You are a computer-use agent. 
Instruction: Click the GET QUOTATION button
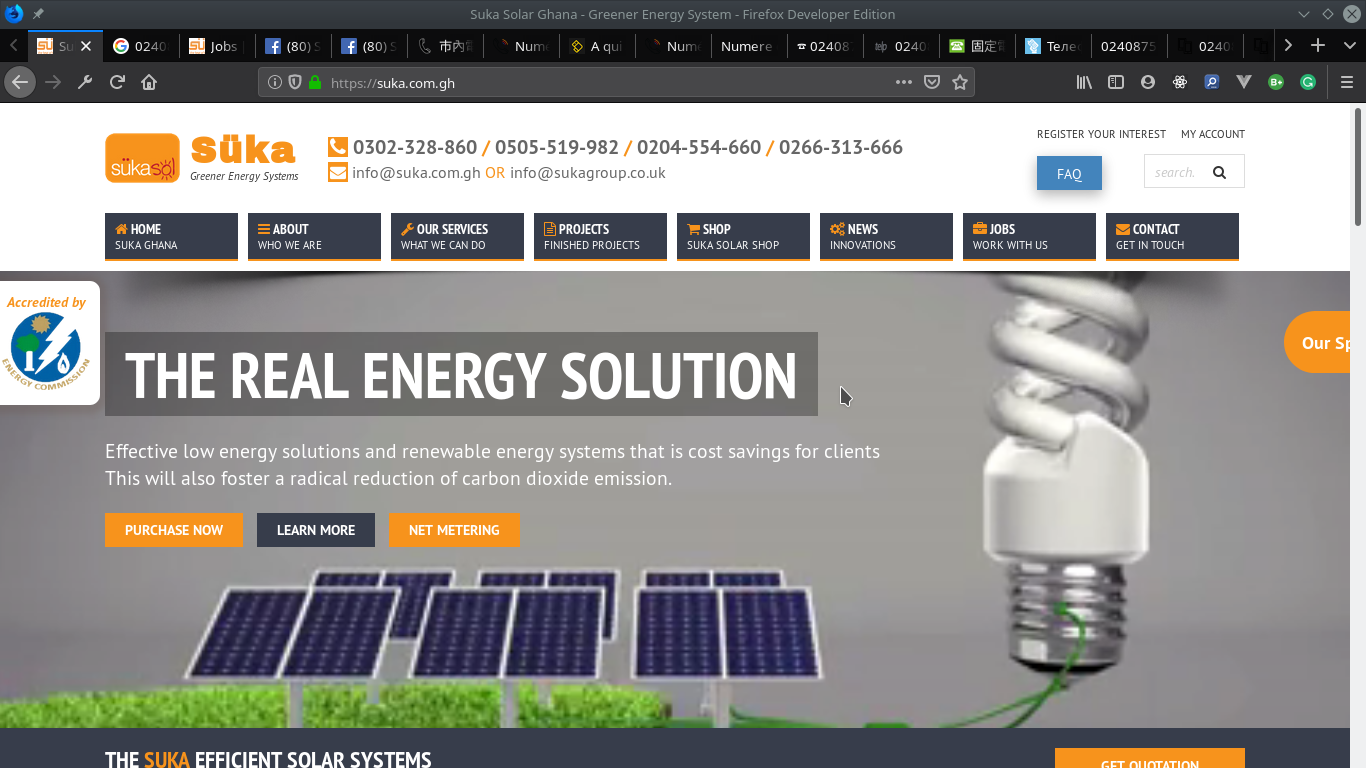[1150, 758]
